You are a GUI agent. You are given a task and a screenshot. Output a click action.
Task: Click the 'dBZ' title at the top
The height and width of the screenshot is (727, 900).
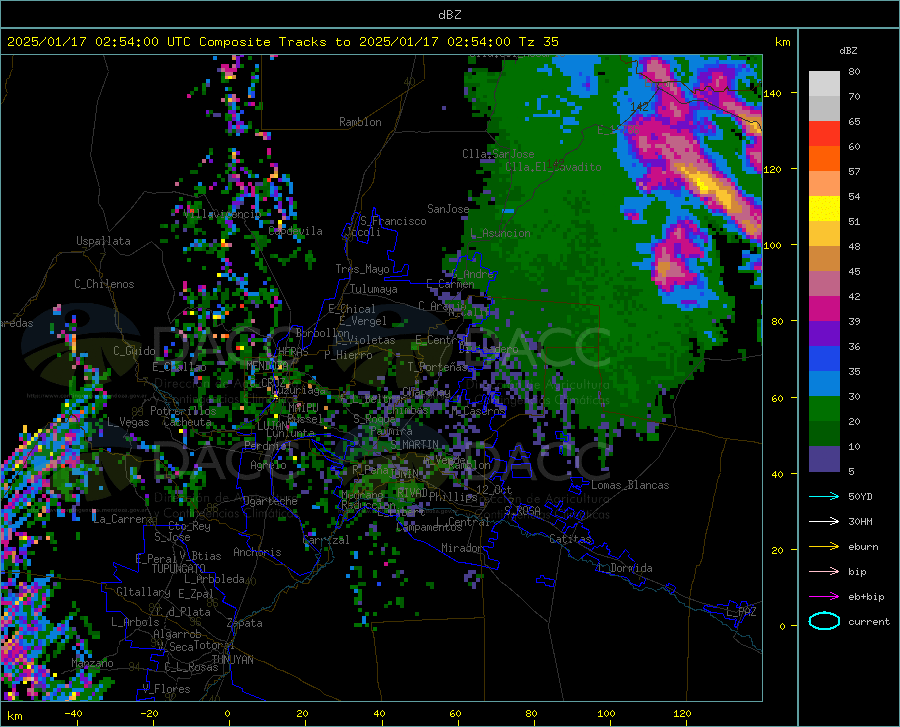click(x=449, y=15)
